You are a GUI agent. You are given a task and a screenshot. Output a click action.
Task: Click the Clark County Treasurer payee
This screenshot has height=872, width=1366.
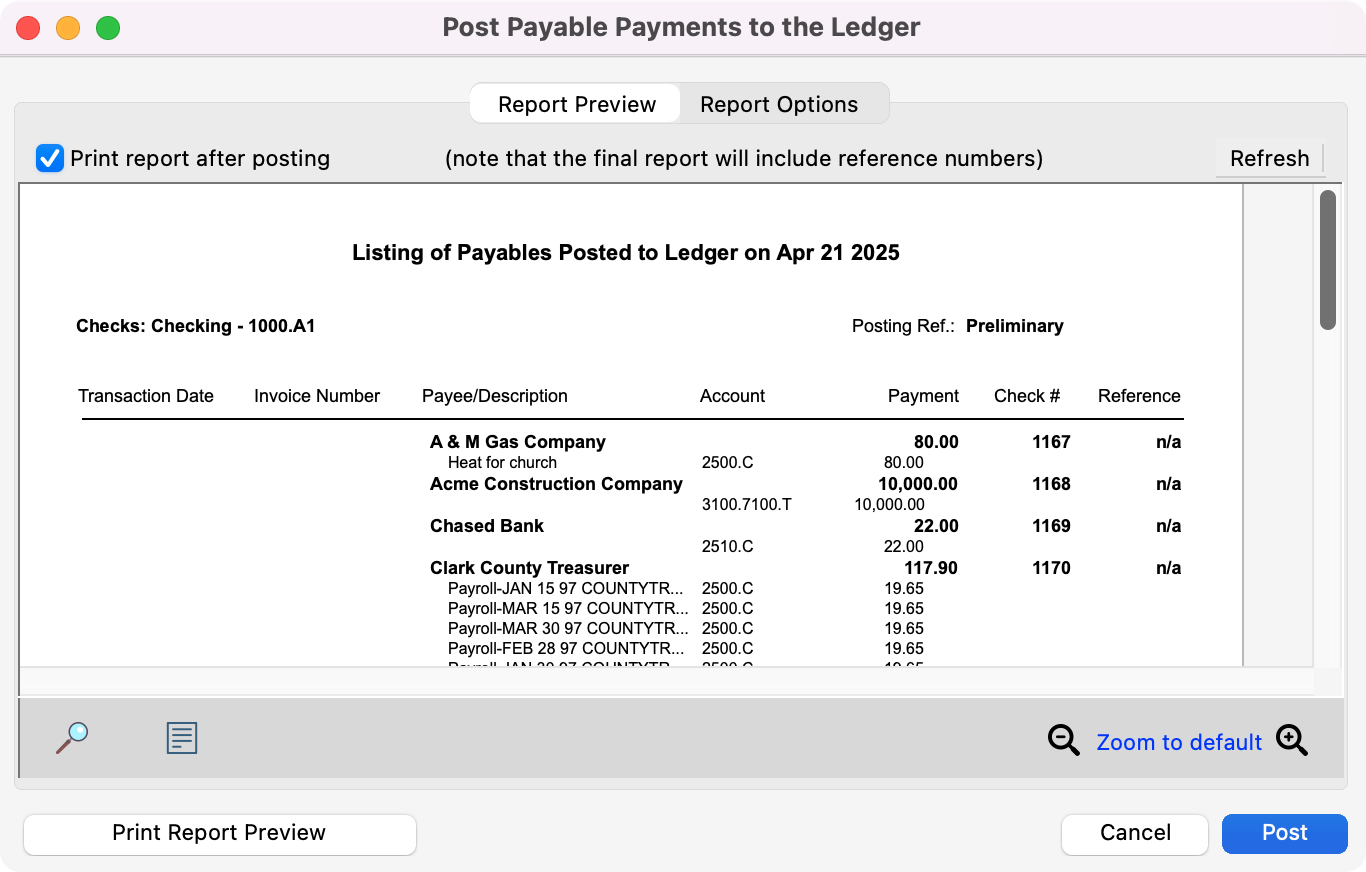tap(529, 568)
